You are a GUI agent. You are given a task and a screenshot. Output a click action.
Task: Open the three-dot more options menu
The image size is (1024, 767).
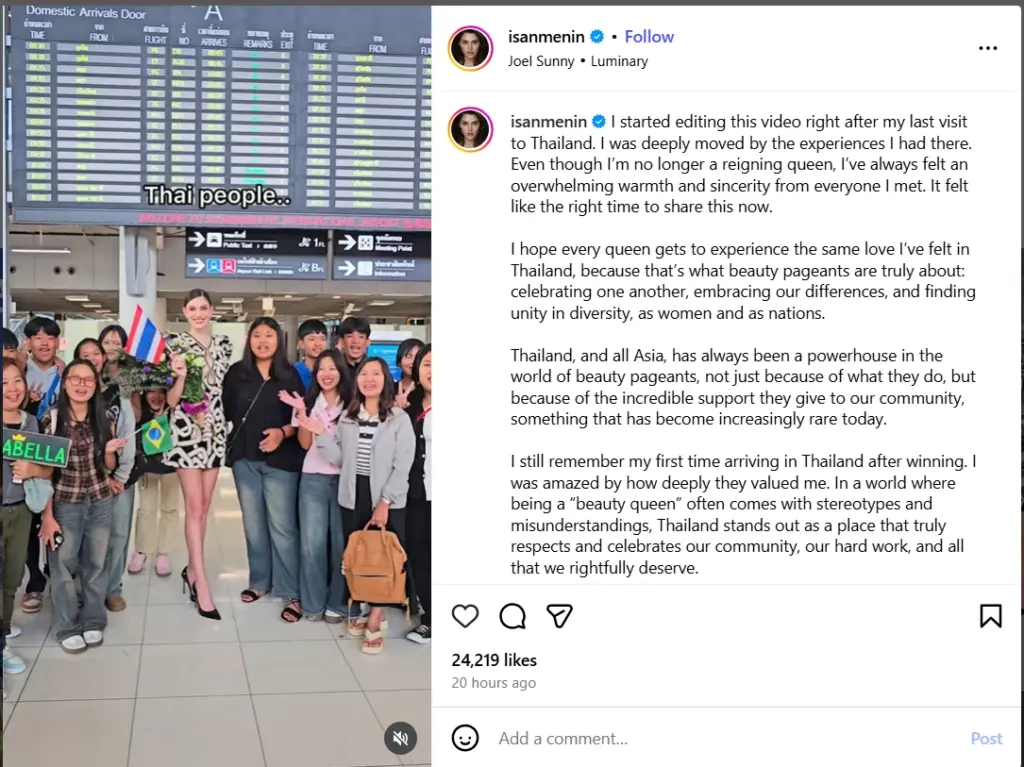coord(987,48)
